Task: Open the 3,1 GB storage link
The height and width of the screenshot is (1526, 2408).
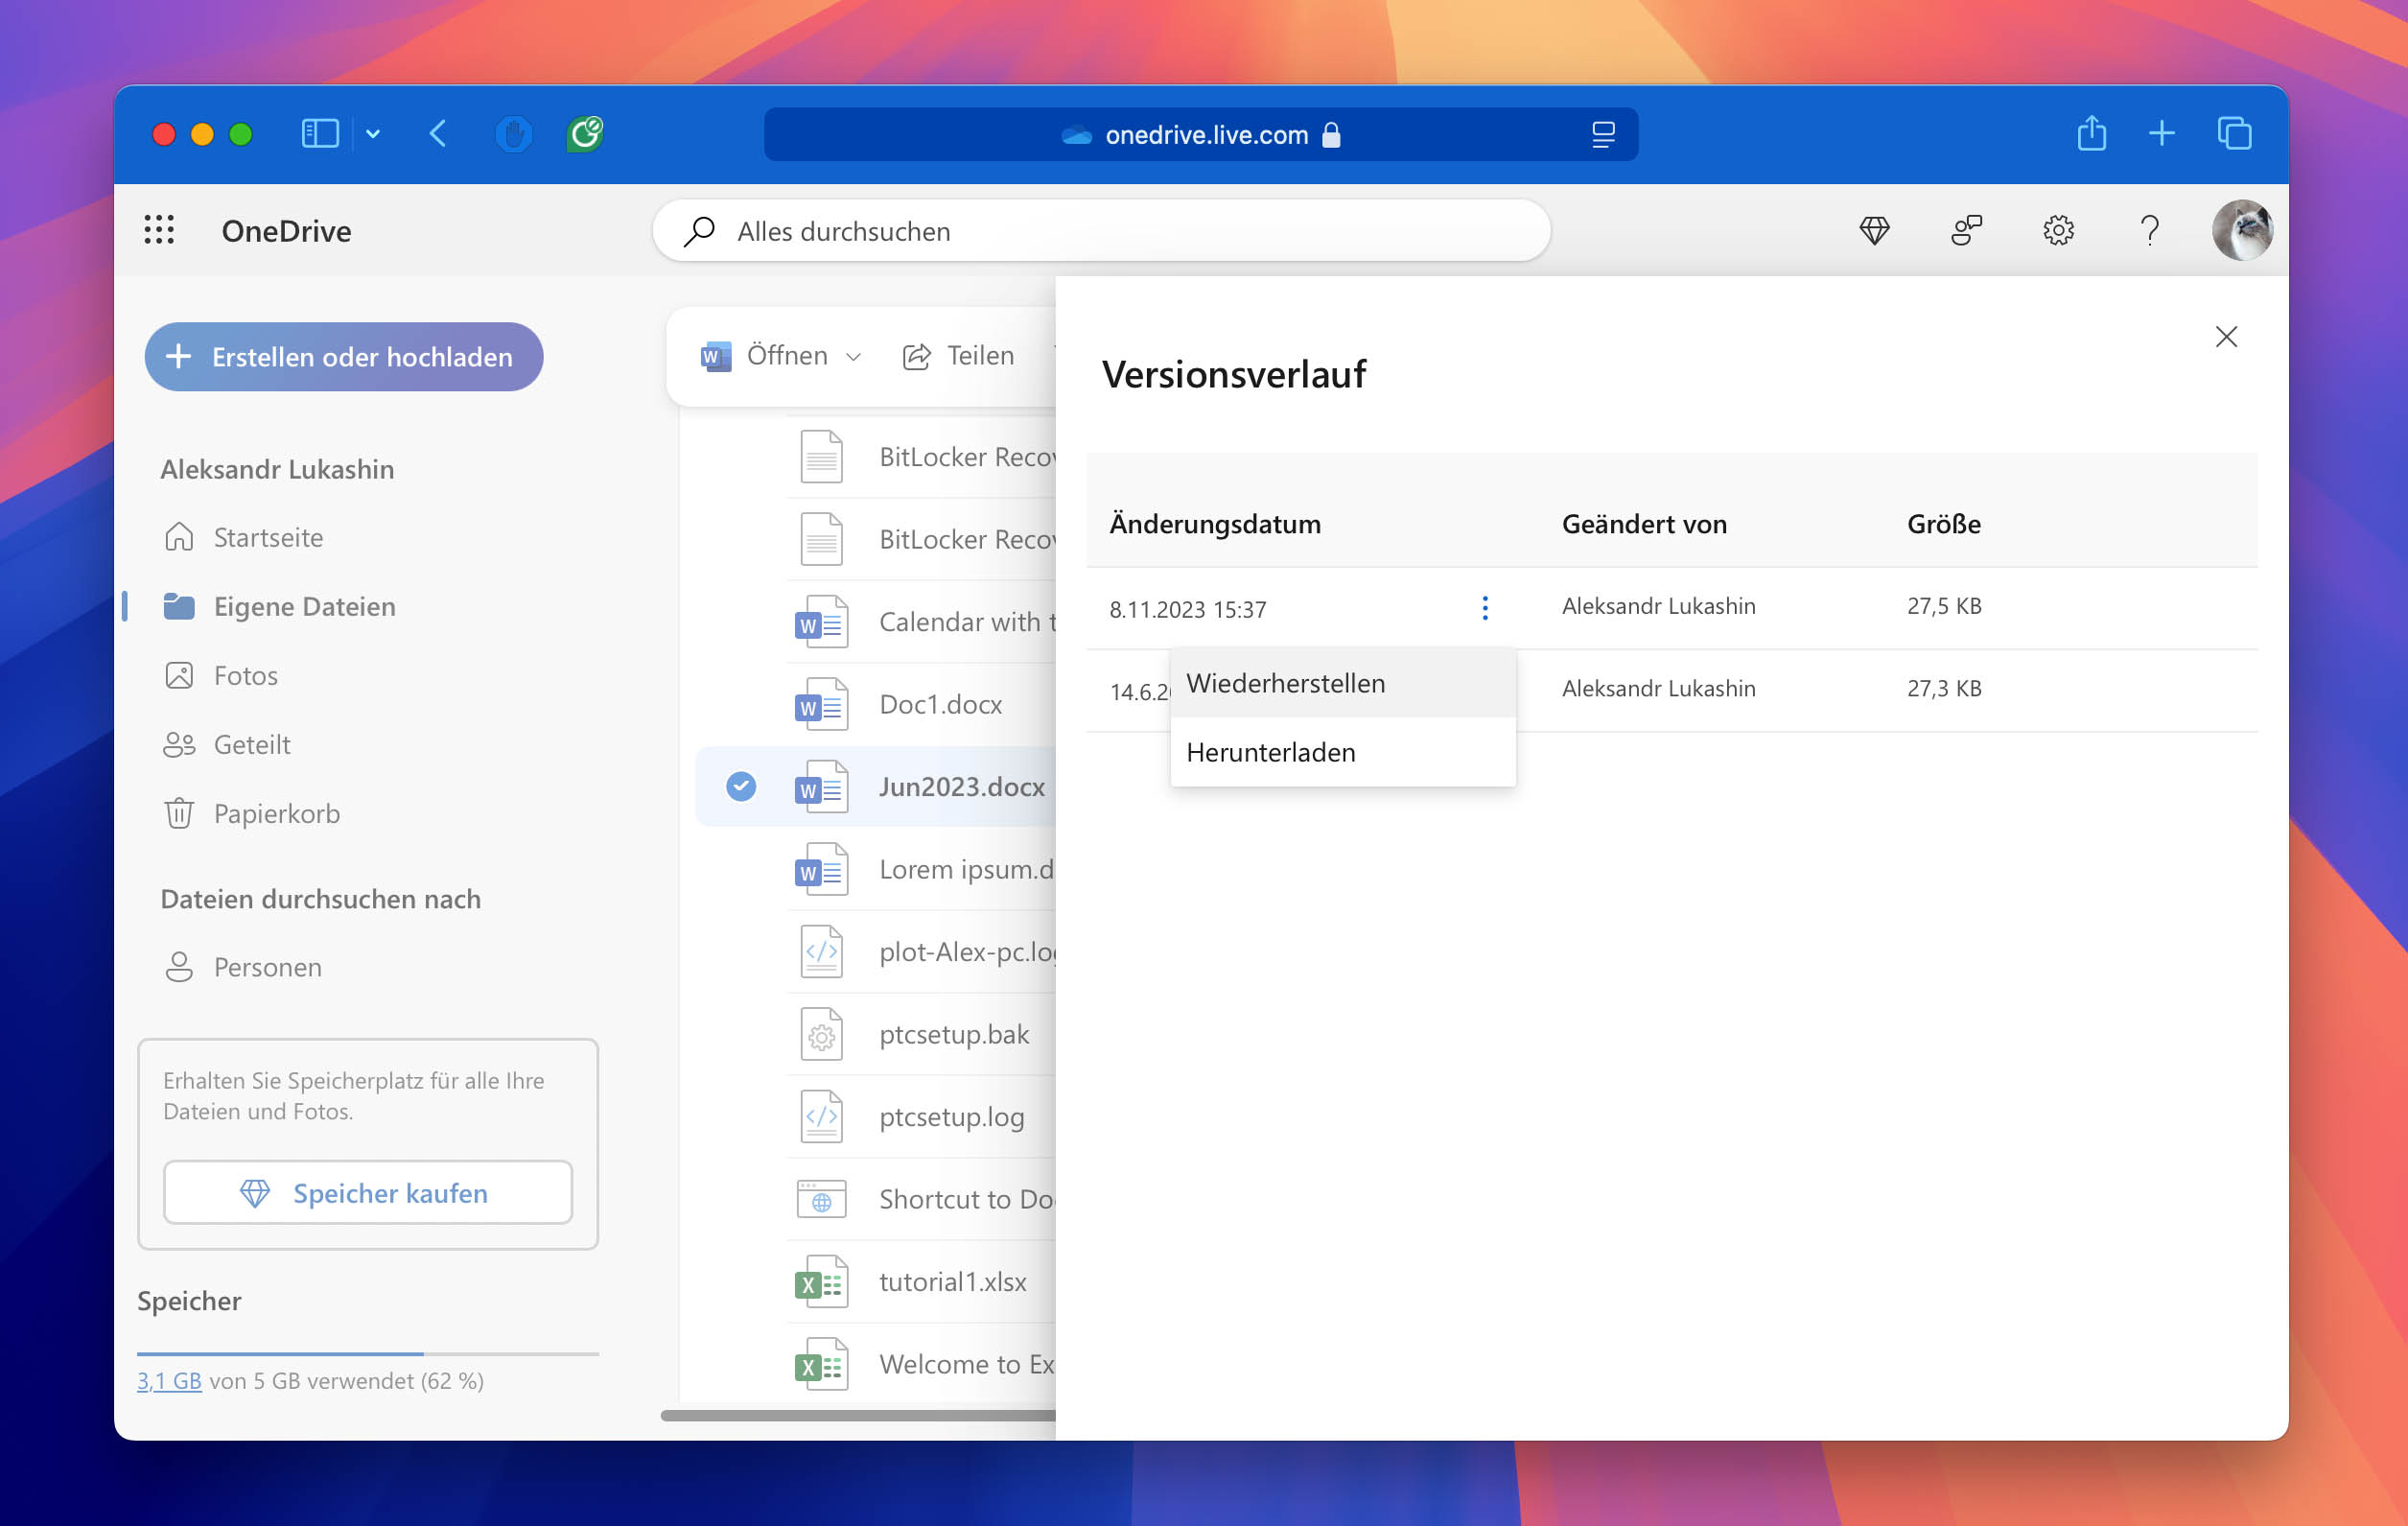Action: (x=169, y=1380)
